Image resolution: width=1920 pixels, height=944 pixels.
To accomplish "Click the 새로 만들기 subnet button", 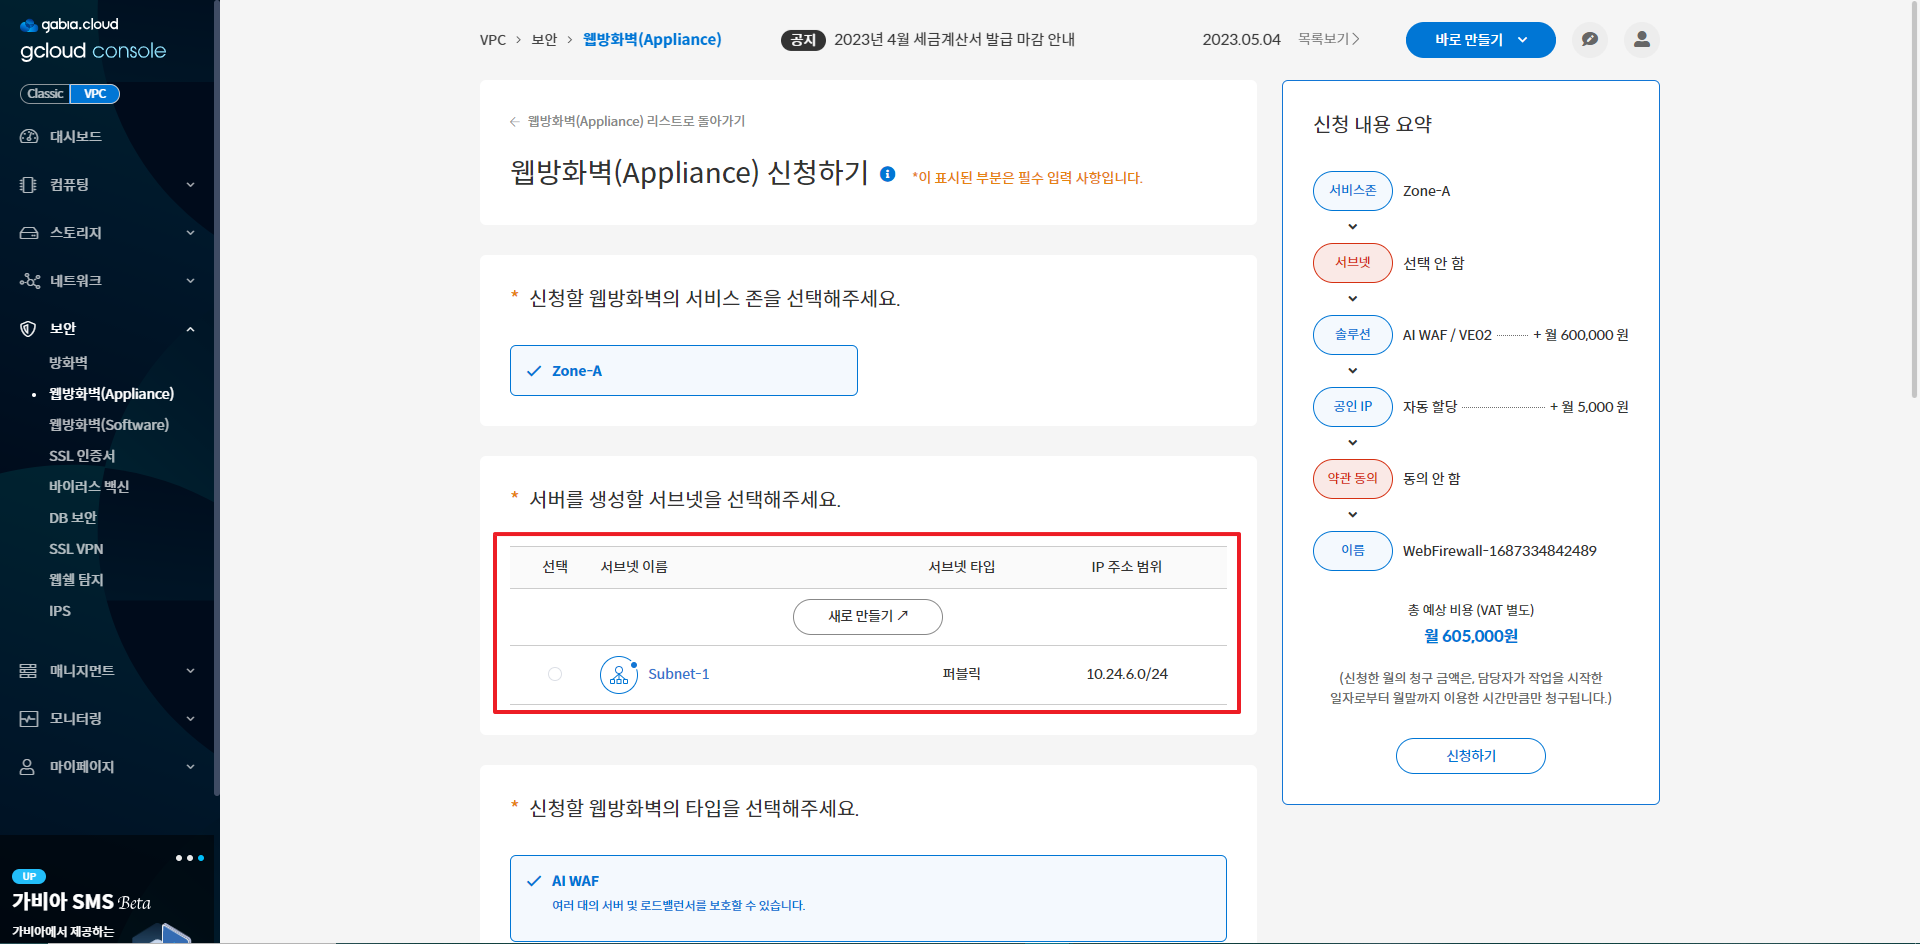I will coord(868,616).
